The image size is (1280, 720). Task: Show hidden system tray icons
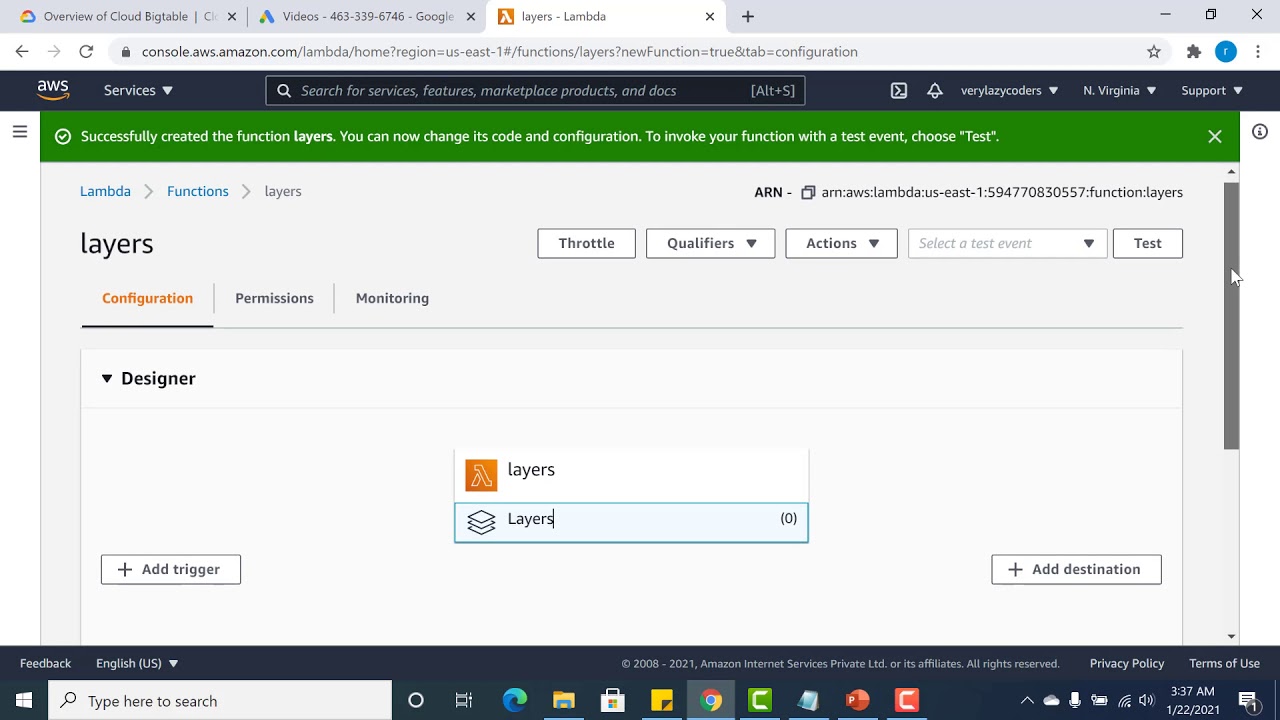1027,700
